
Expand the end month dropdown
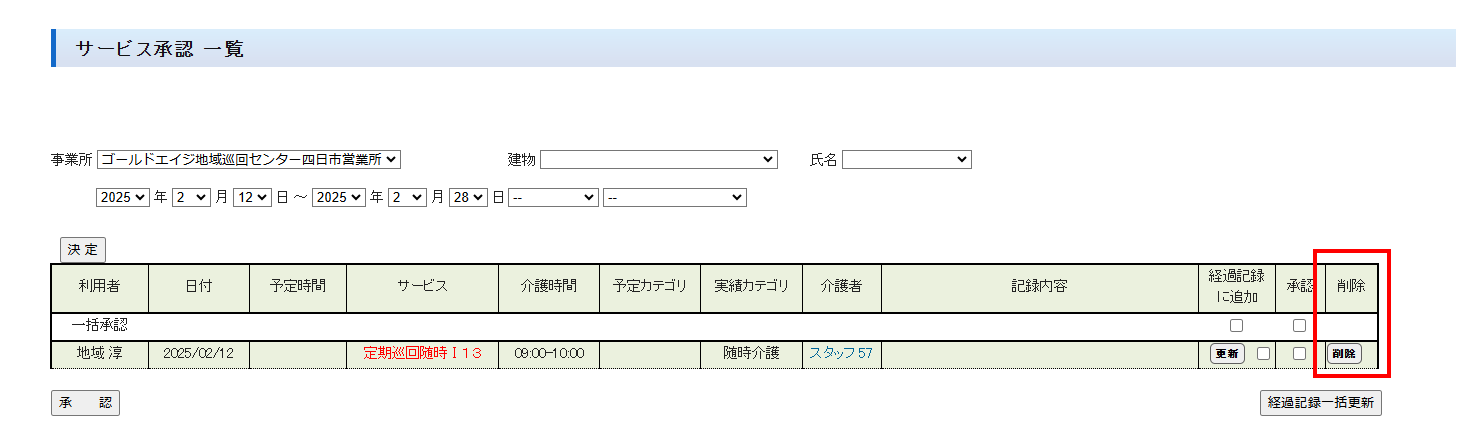pyautogui.click(x=407, y=198)
